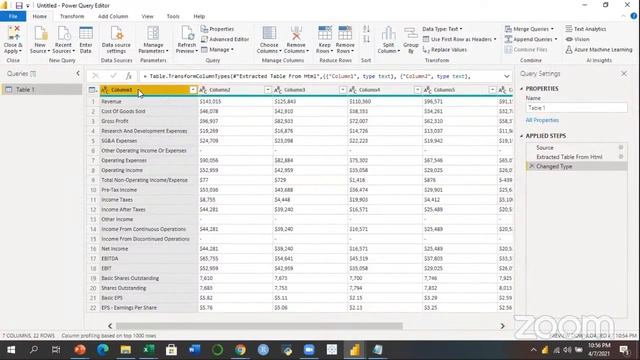This screenshot has height=360, width=640.
Task: Click the scroll left arrow
Action: click(110, 326)
